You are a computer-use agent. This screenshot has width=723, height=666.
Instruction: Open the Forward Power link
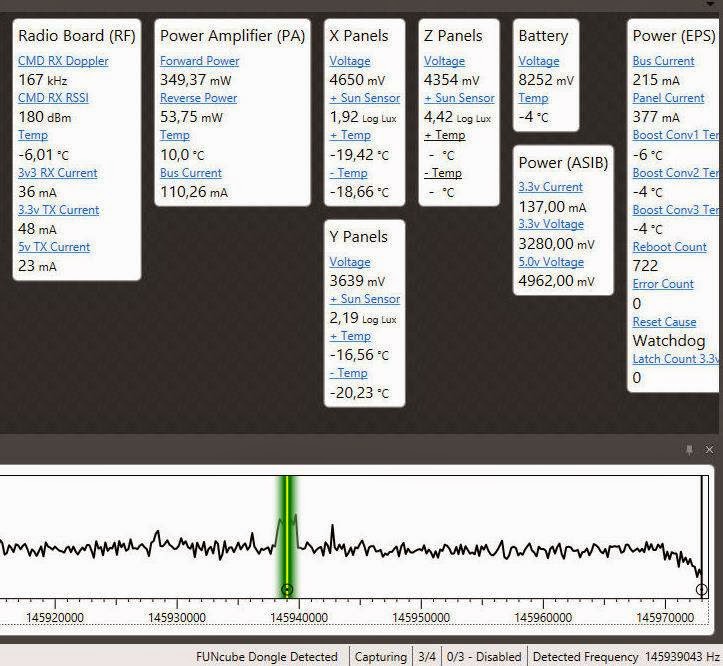click(x=200, y=61)
